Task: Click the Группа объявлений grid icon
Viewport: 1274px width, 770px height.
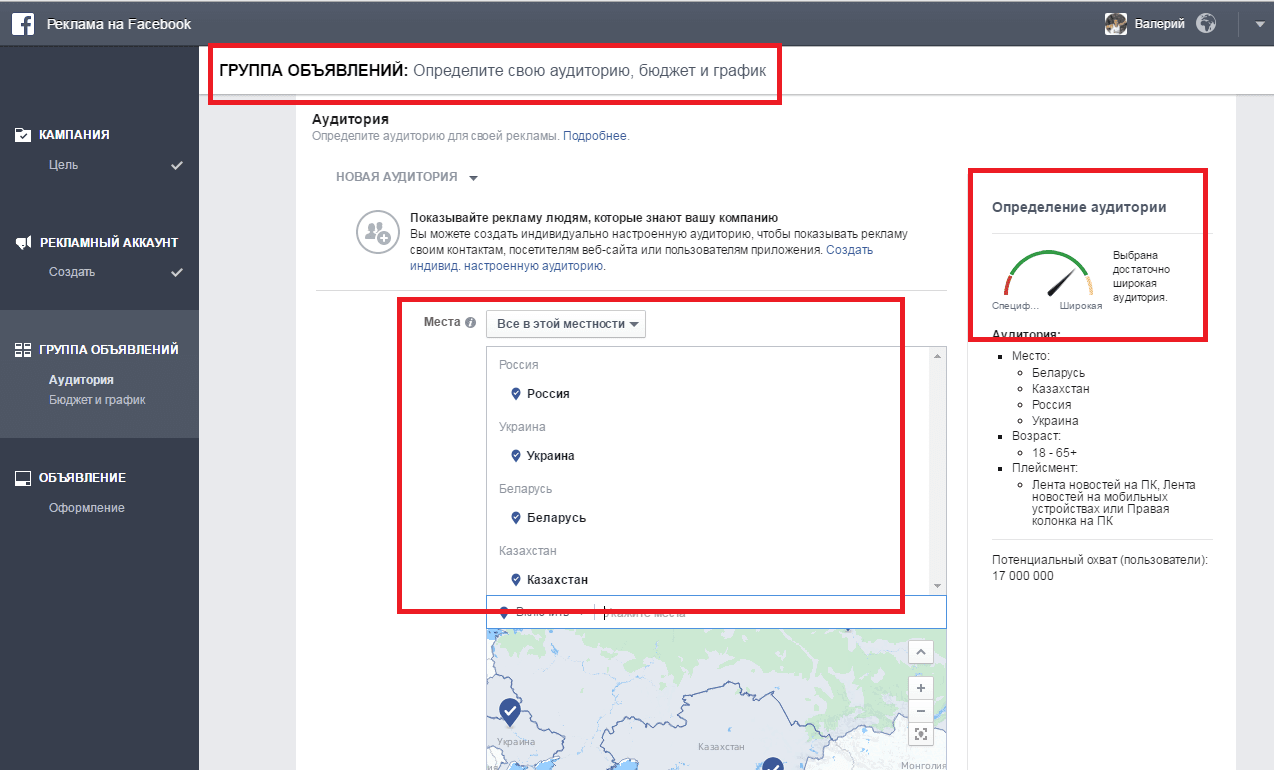Action: [22, 350]
